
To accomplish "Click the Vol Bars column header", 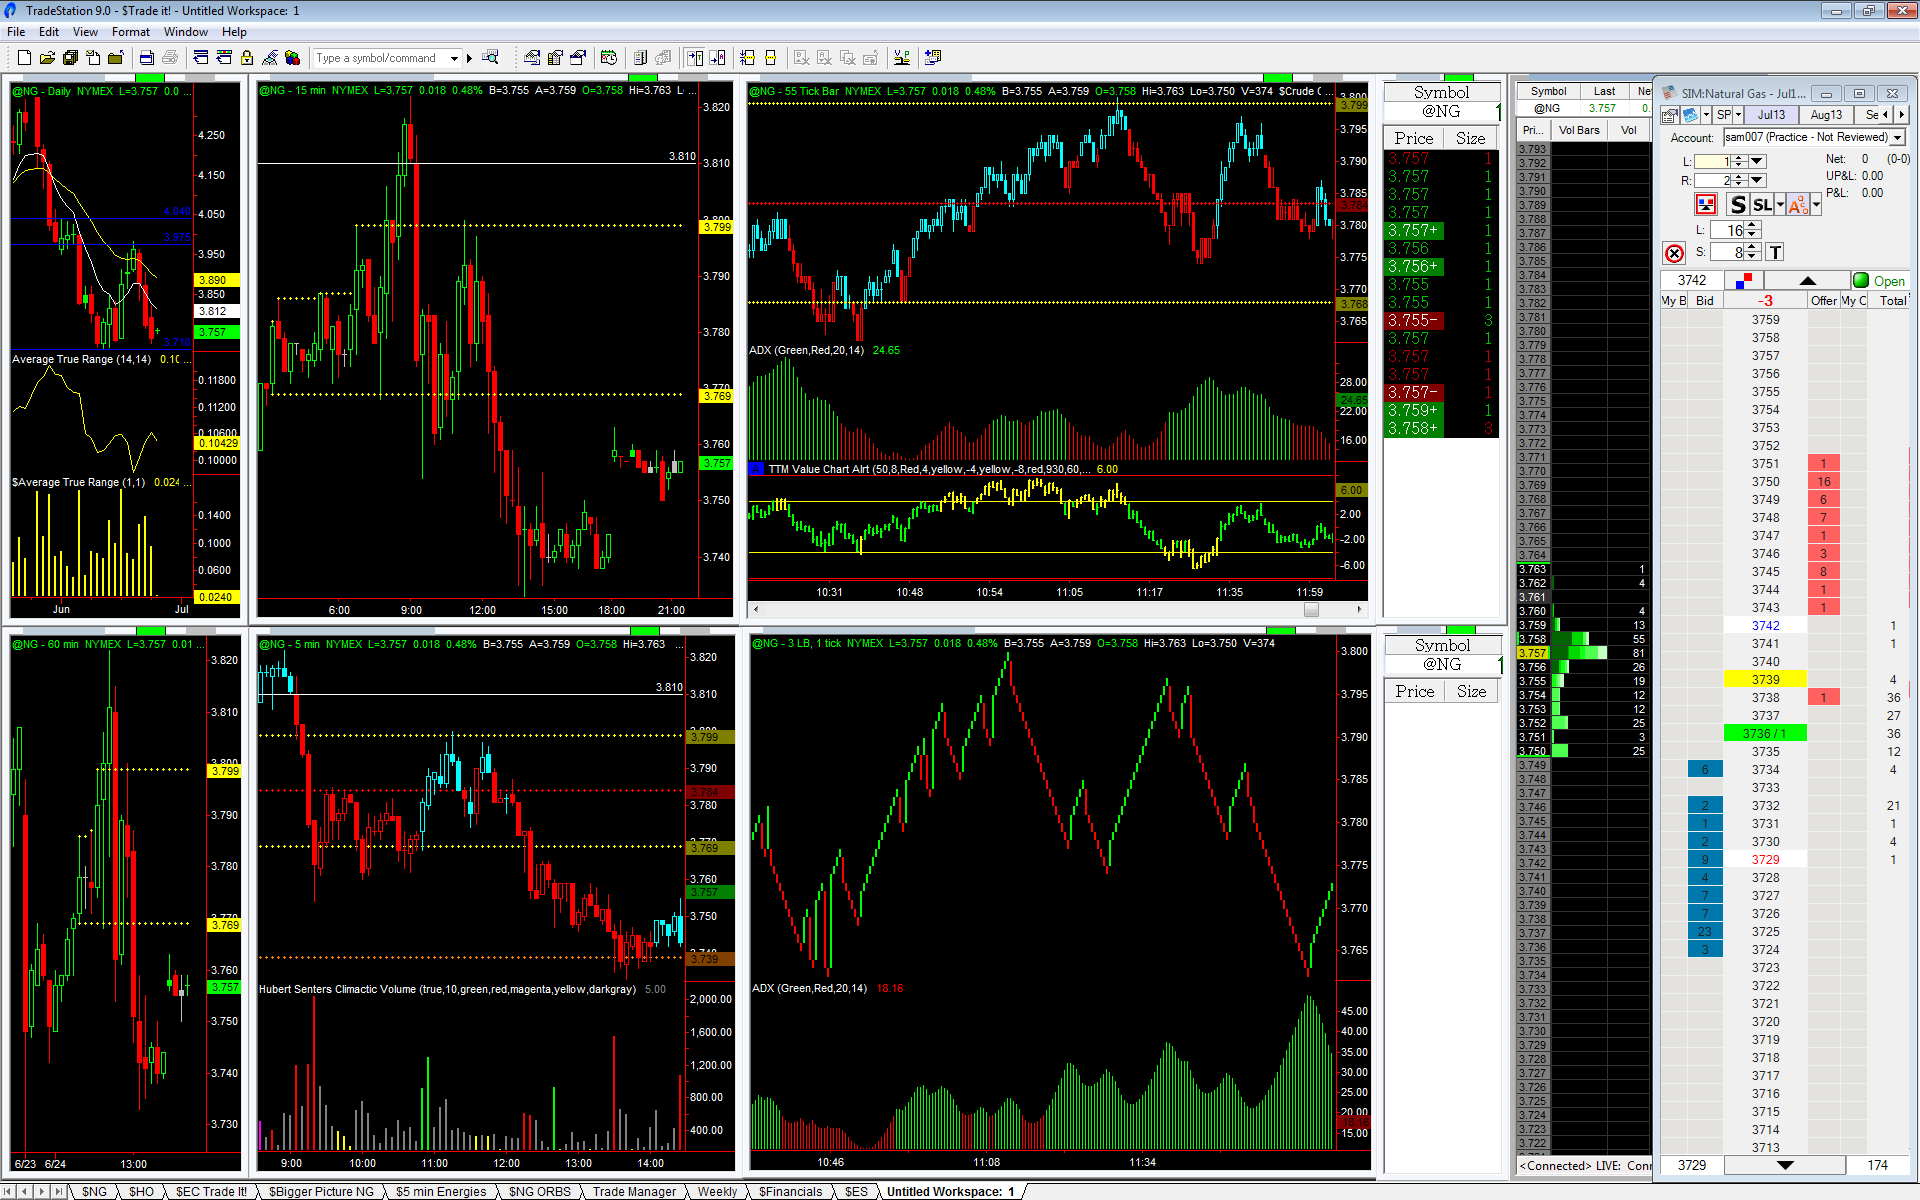I will click(1579, 130).
